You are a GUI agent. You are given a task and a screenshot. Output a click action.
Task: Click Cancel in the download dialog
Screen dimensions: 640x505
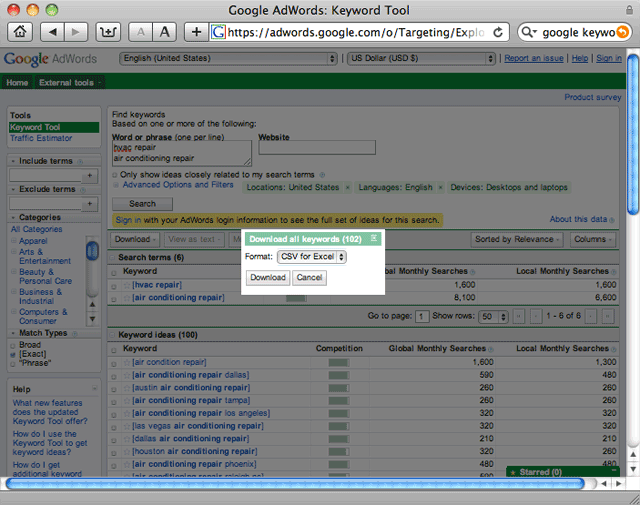(x=309, y=278)
